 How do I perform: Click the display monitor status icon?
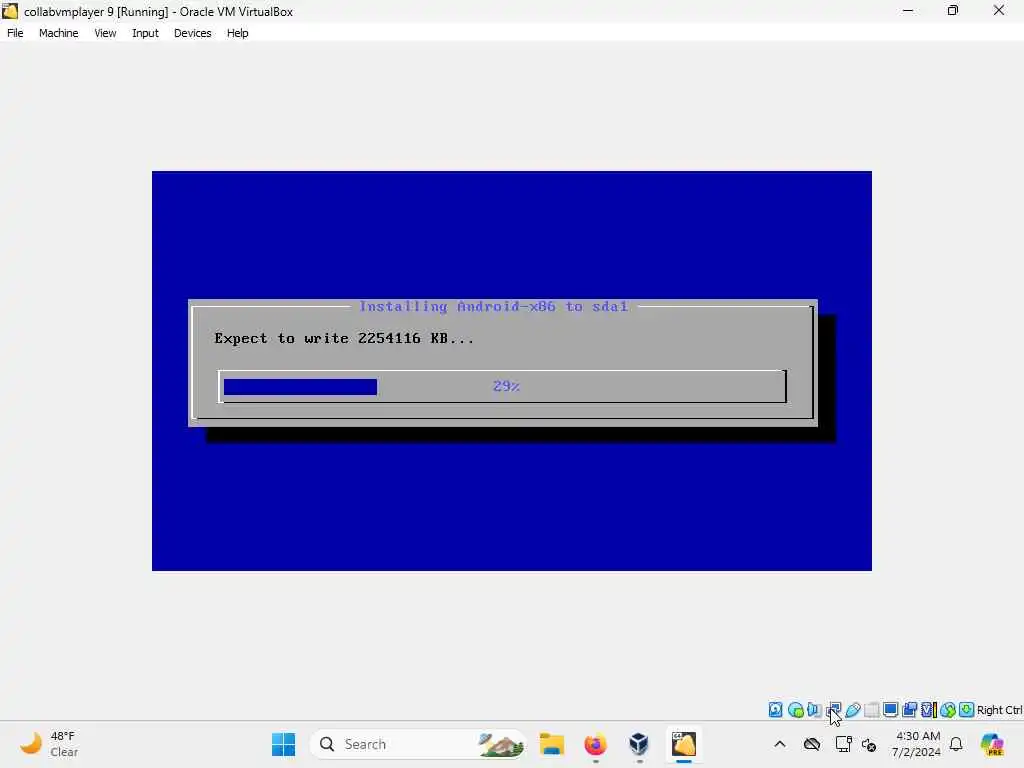pos(890,709)
